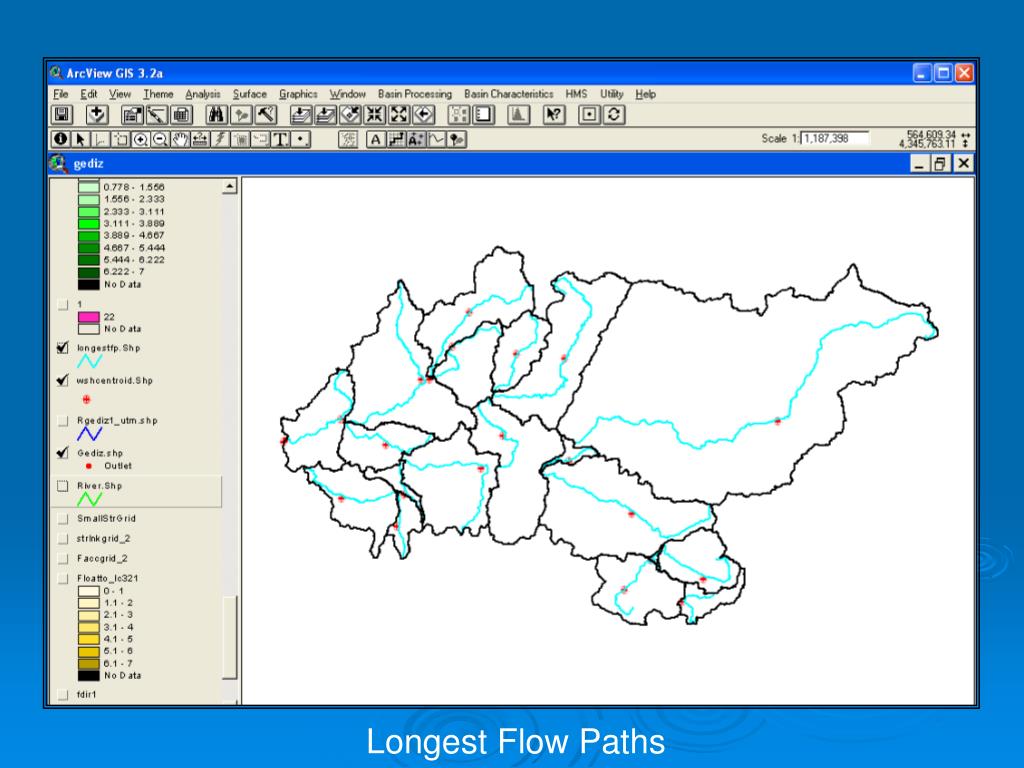Enable the Floatto_lc321 theme checkbox
This screenshot has width=1024, height=768.
tap(63, 578)
